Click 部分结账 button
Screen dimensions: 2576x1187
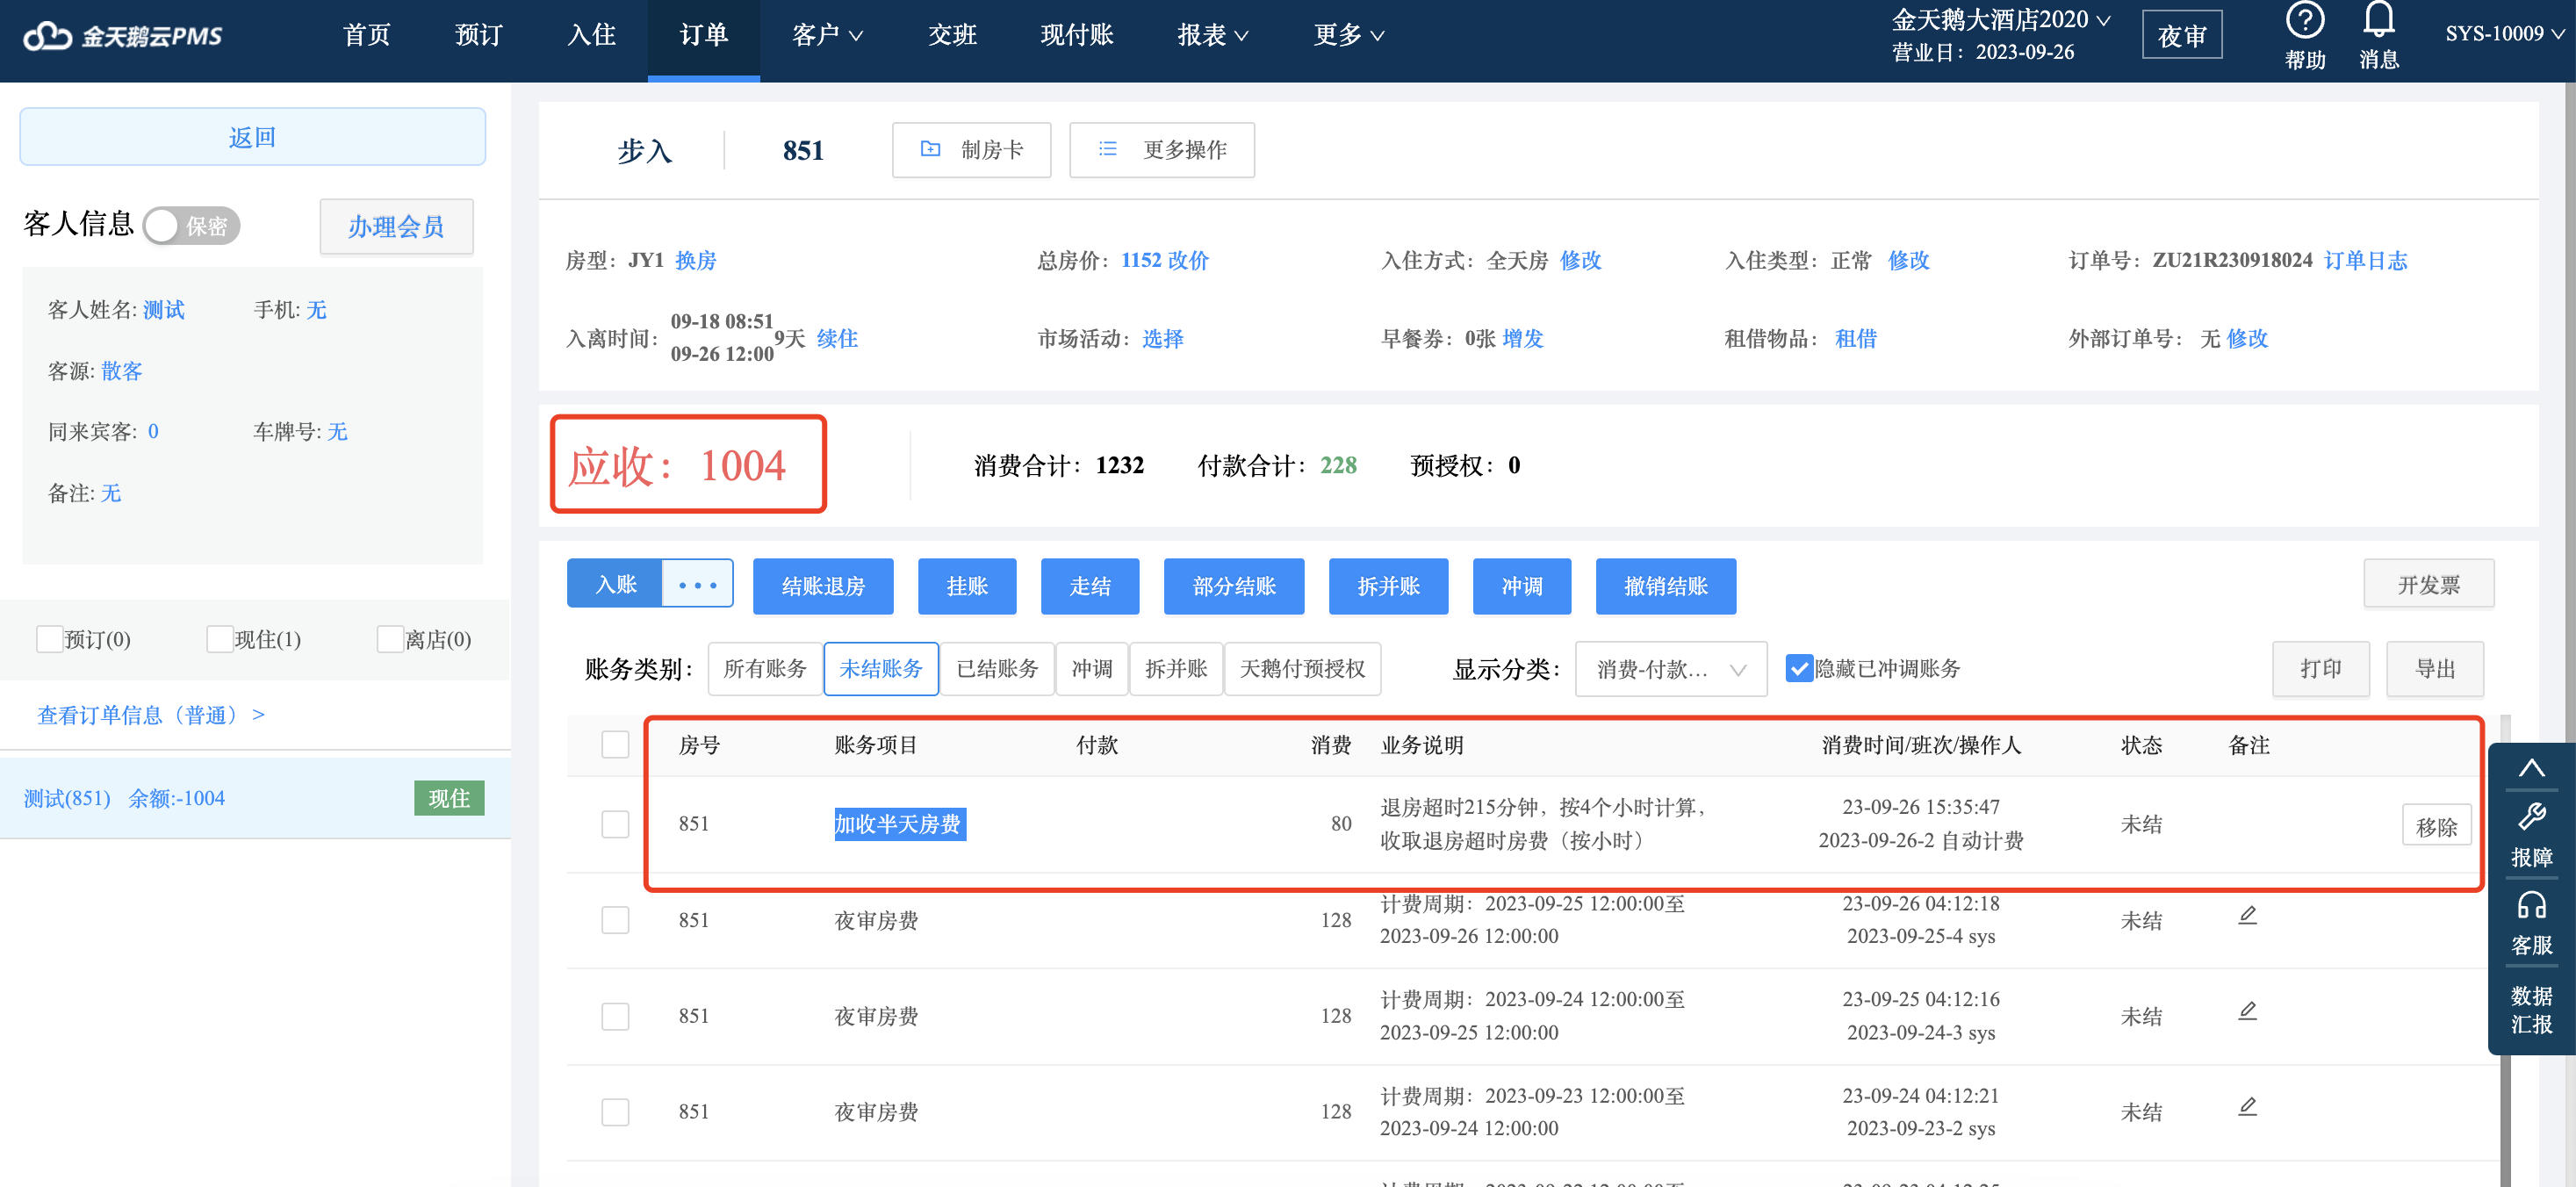[1234, 586]
